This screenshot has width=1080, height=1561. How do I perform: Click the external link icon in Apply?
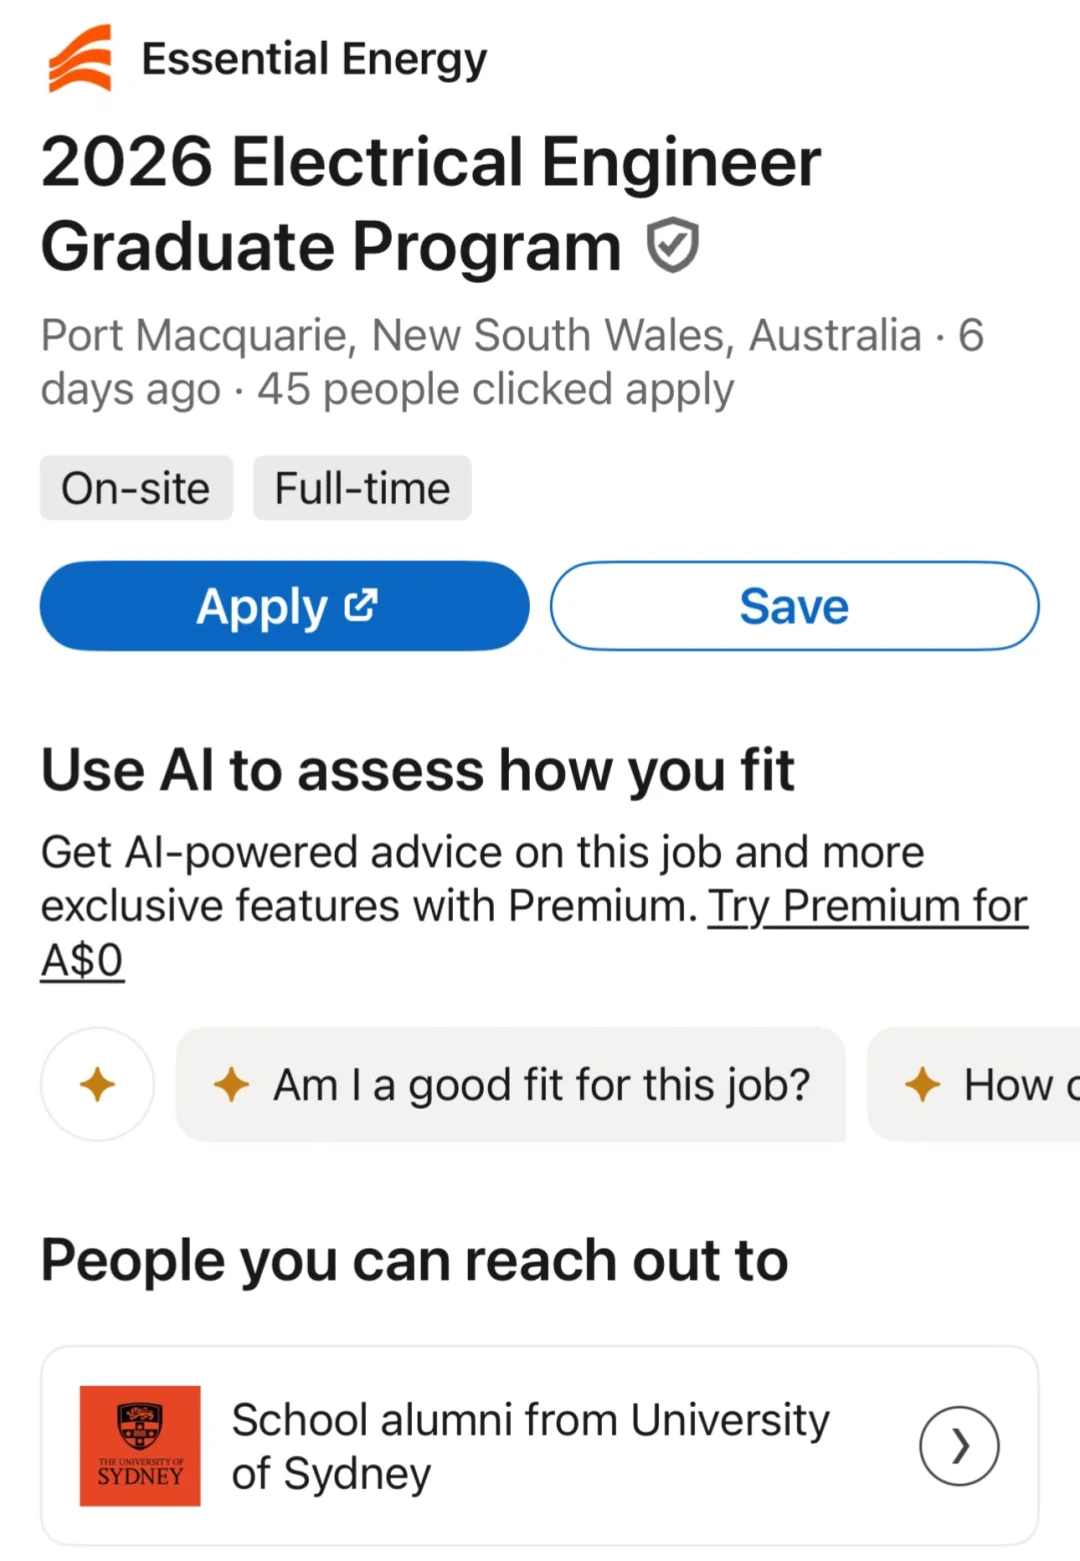click(361, 605)
